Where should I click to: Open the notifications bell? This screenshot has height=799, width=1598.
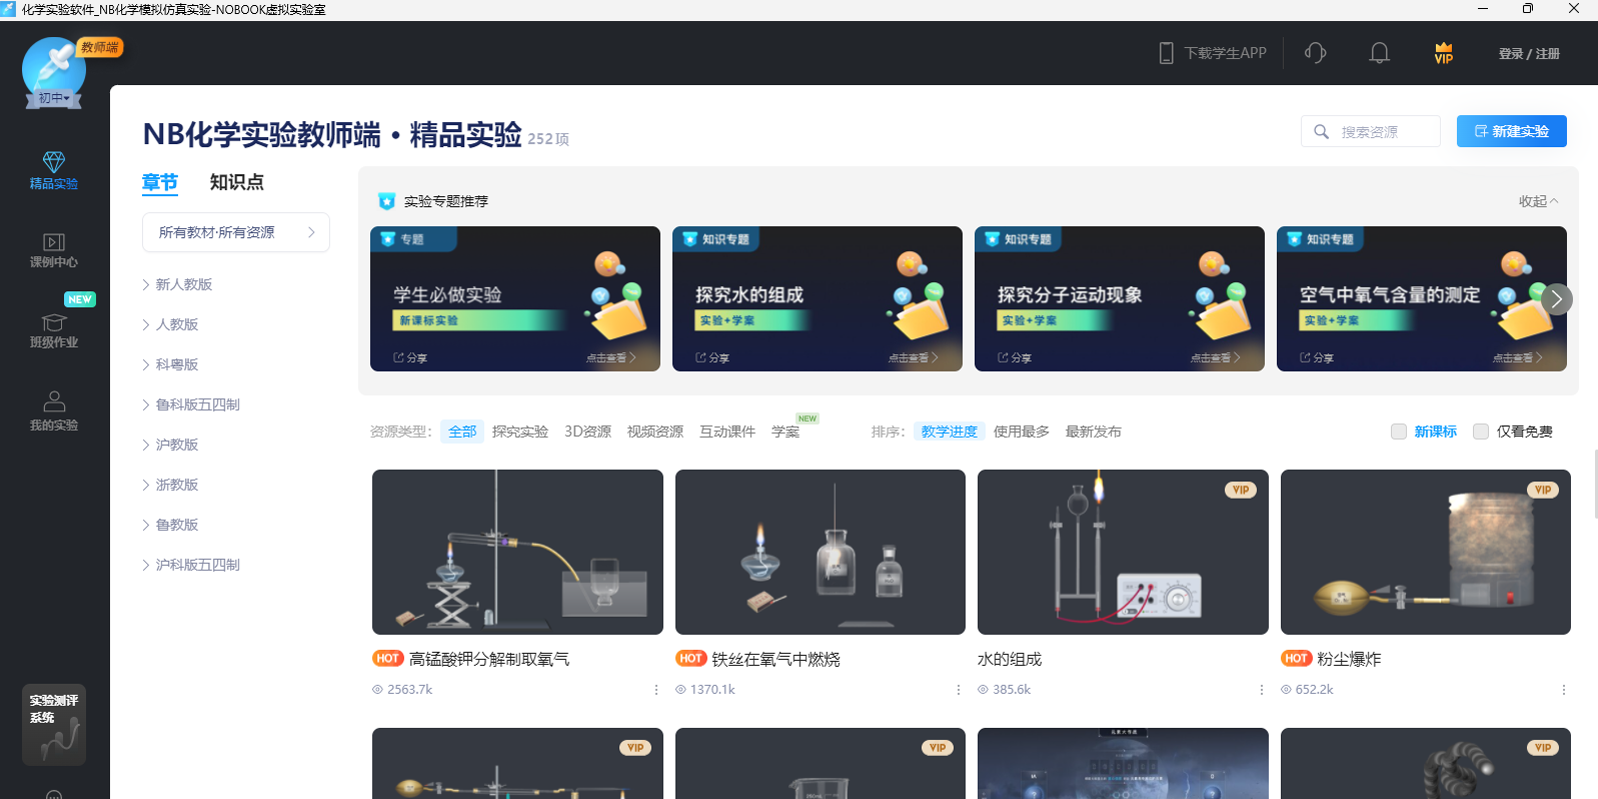pos(1379,53)
